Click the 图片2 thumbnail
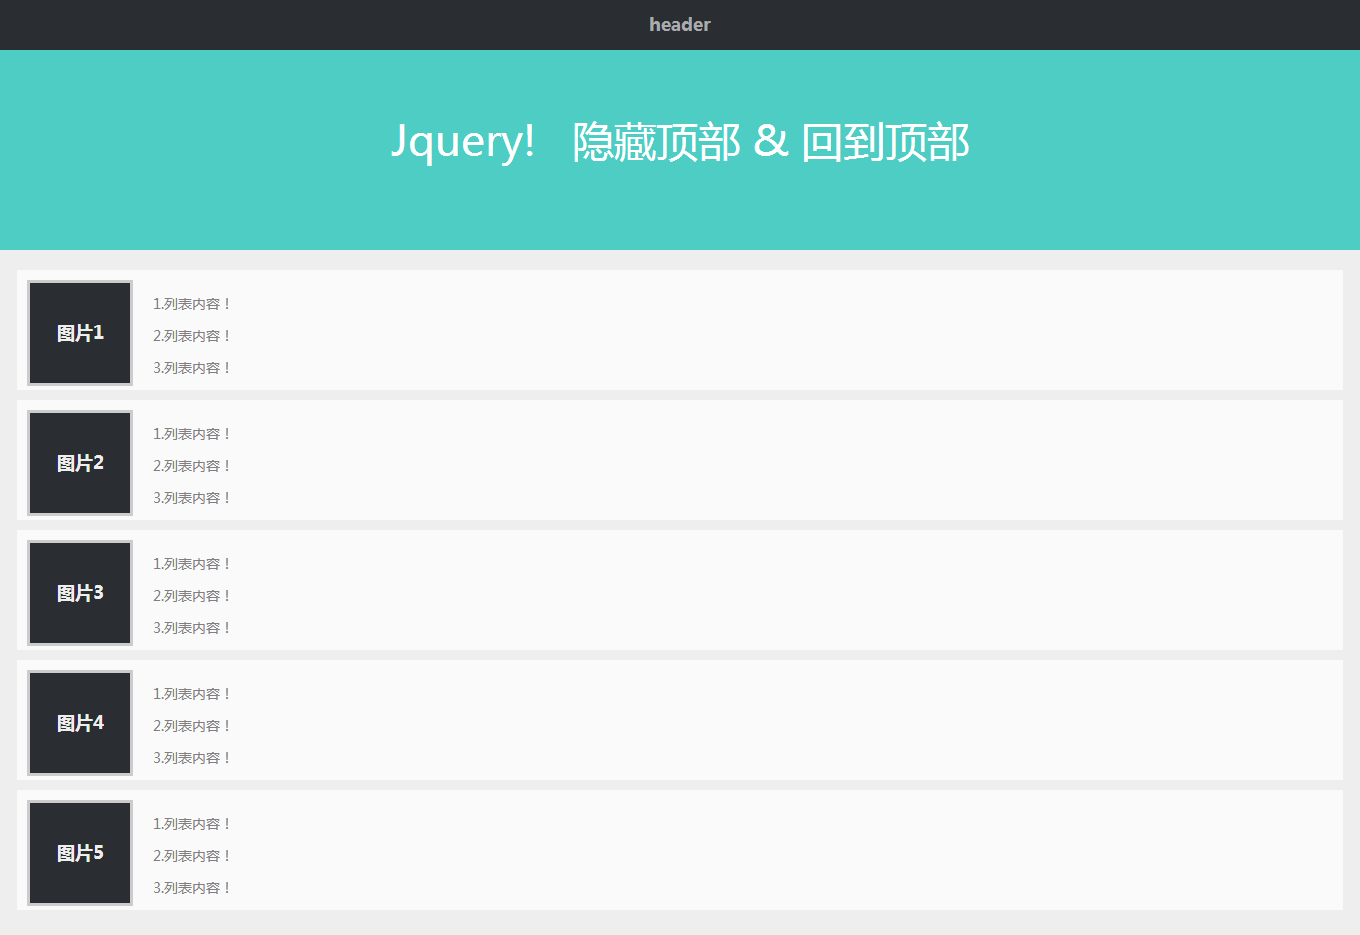Image resolution: width=1360 pixels, height=935 pixels. click(80, 463)
